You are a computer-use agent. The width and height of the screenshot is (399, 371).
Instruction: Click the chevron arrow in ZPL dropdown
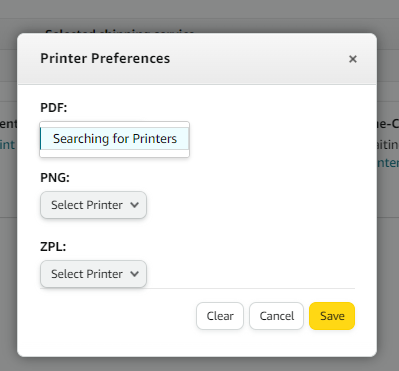click(x=134, y=274)
